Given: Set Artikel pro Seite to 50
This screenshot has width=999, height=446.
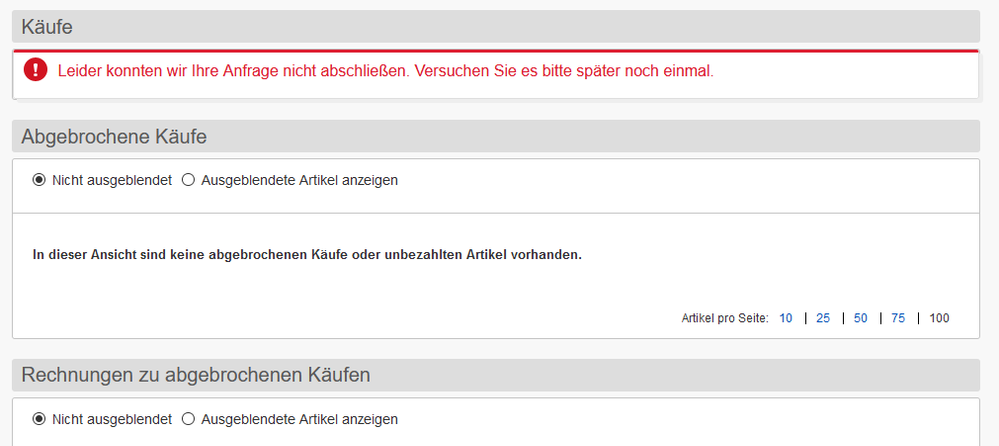Looking at the screenshot, I should (860, 318).
